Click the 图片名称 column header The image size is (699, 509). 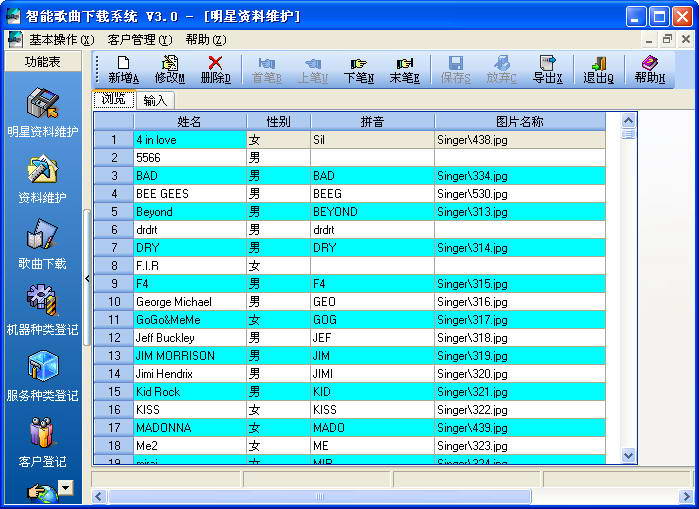(520, 121)
